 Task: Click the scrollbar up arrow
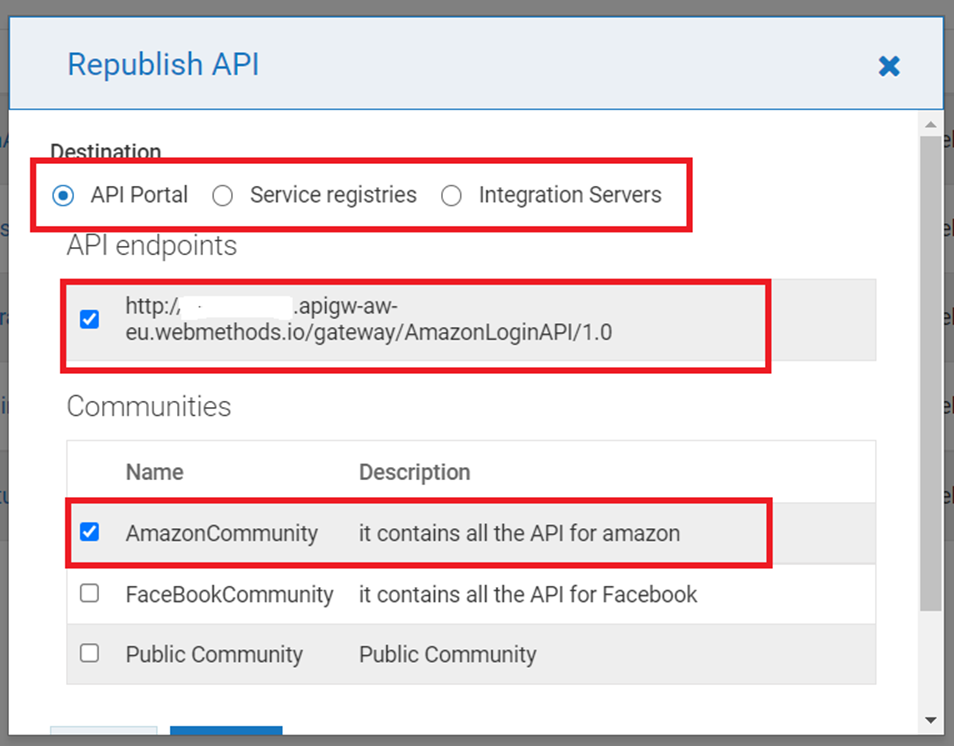click(x=930, y=125)
